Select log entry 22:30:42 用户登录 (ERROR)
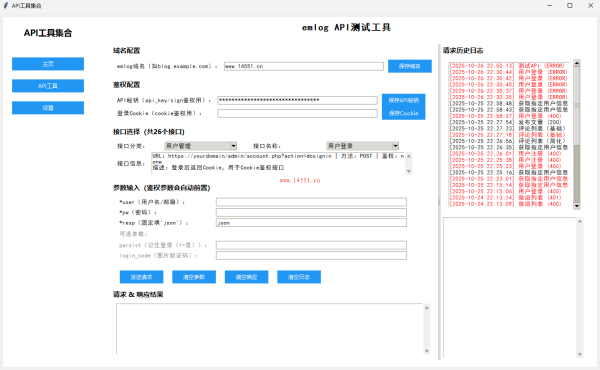Screen dimensions: 600x370 click(x=508, y=78)
